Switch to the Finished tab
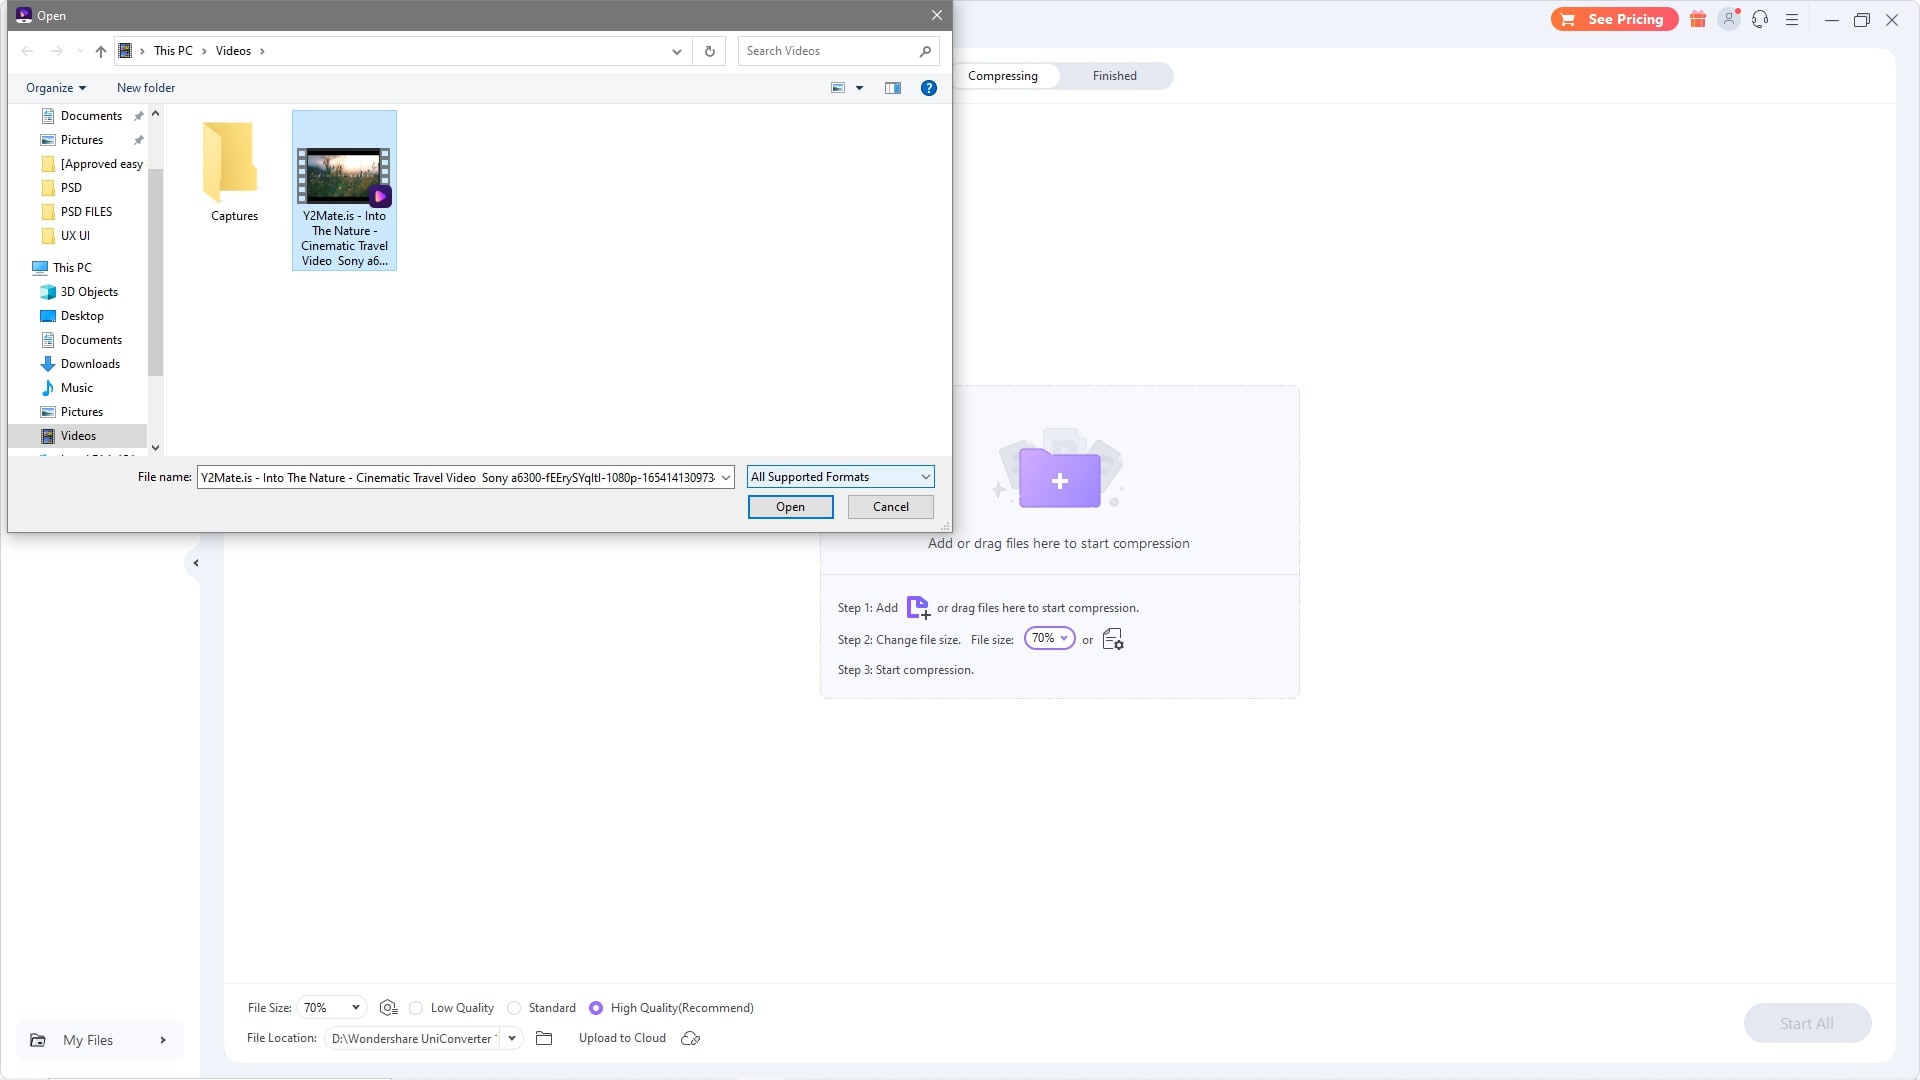 pos(1114,76)
